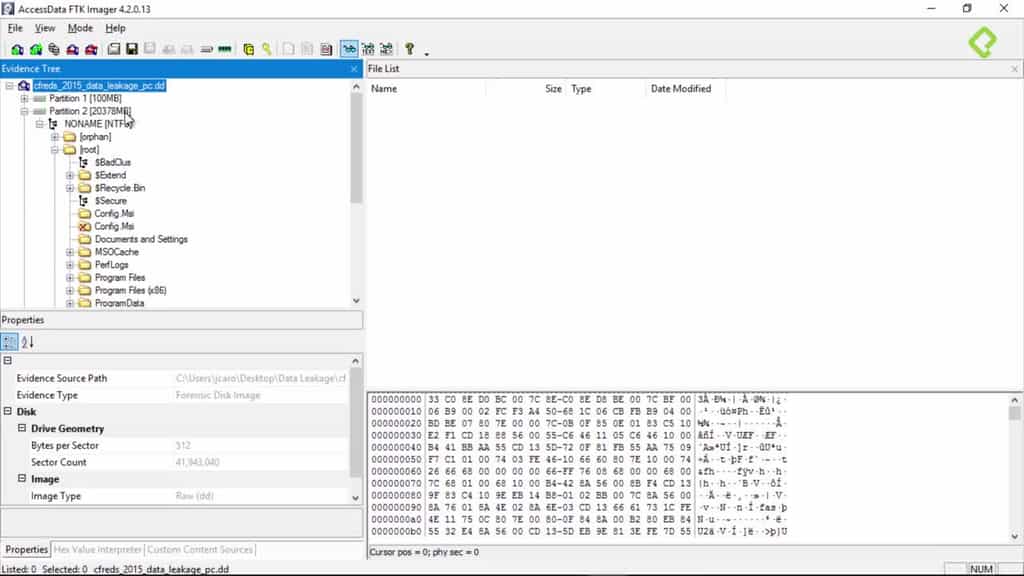
Task: Open the Mode menu
Action: (x=80, y=28)
